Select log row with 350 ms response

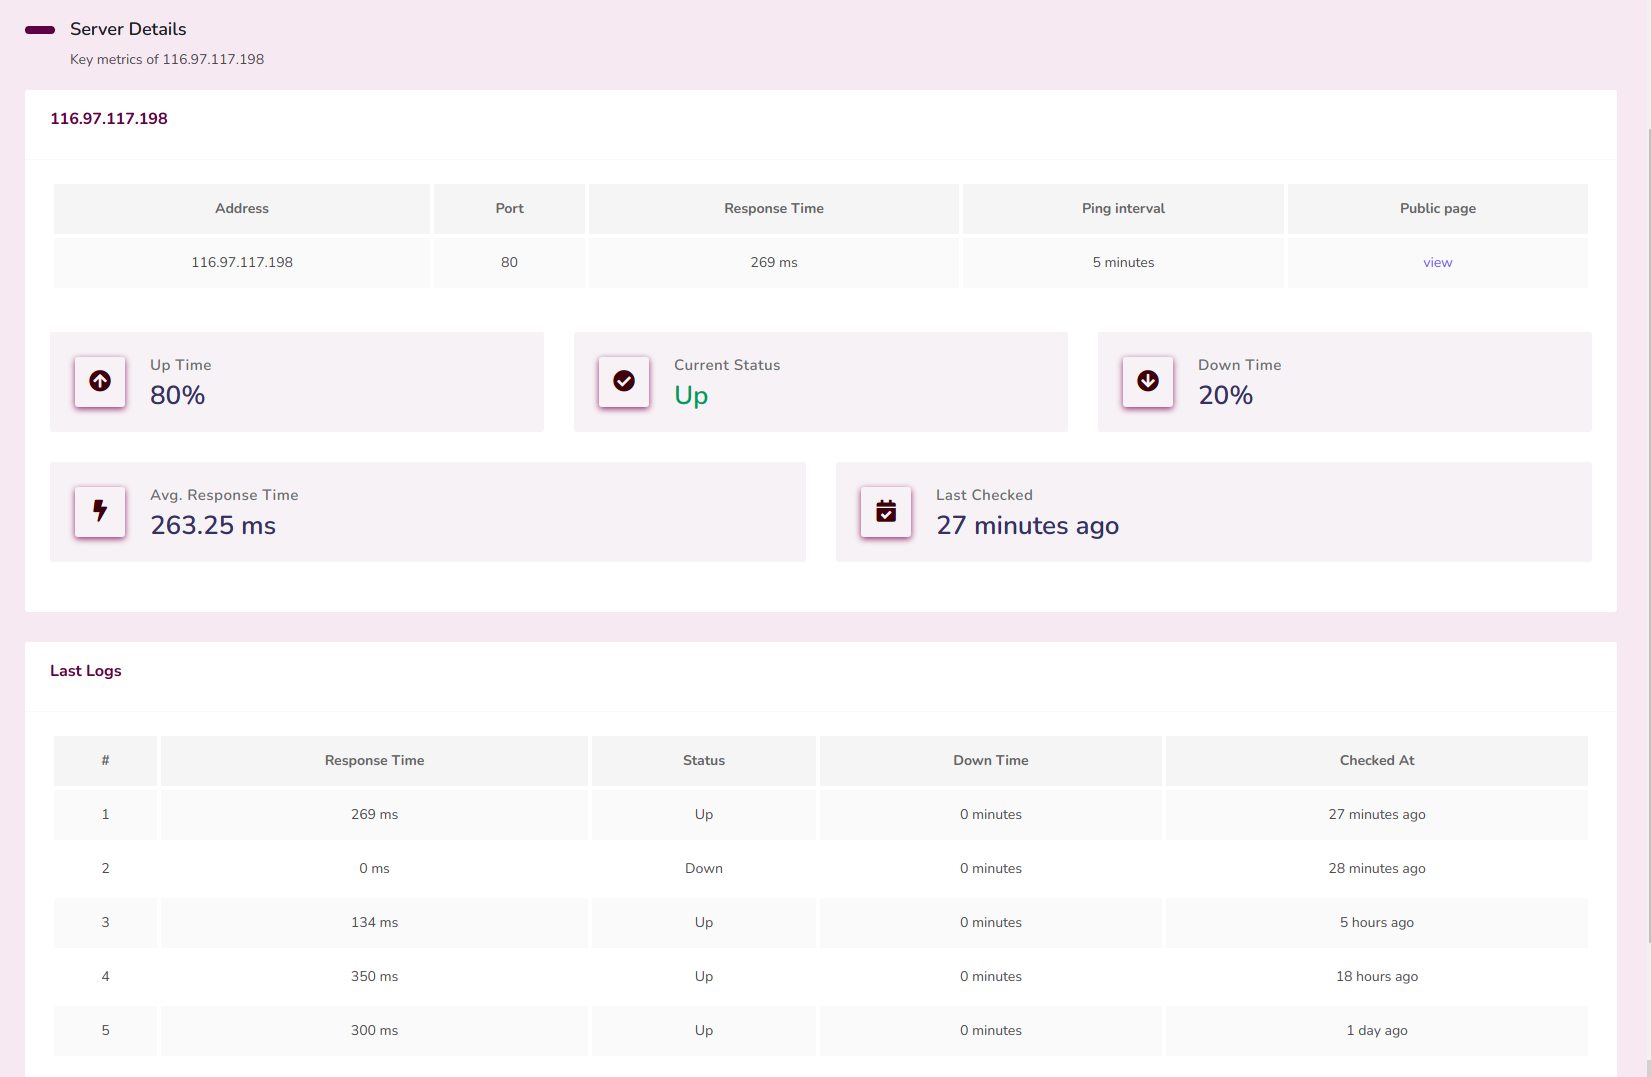pos(374,977)
